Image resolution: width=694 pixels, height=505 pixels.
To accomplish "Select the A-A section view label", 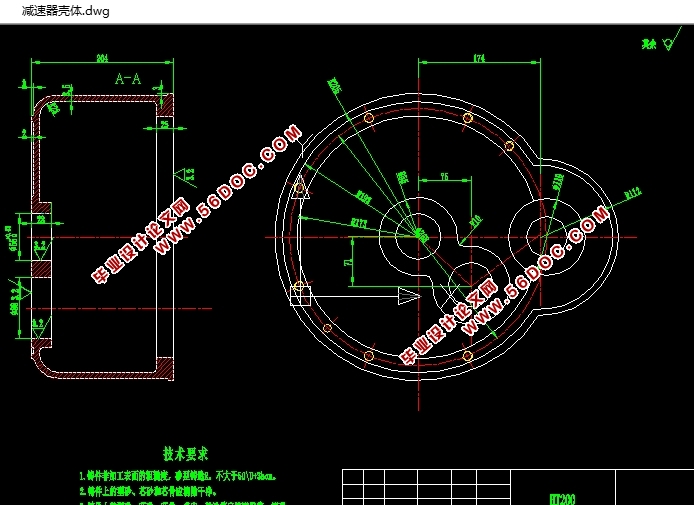I will coord(128,78).
